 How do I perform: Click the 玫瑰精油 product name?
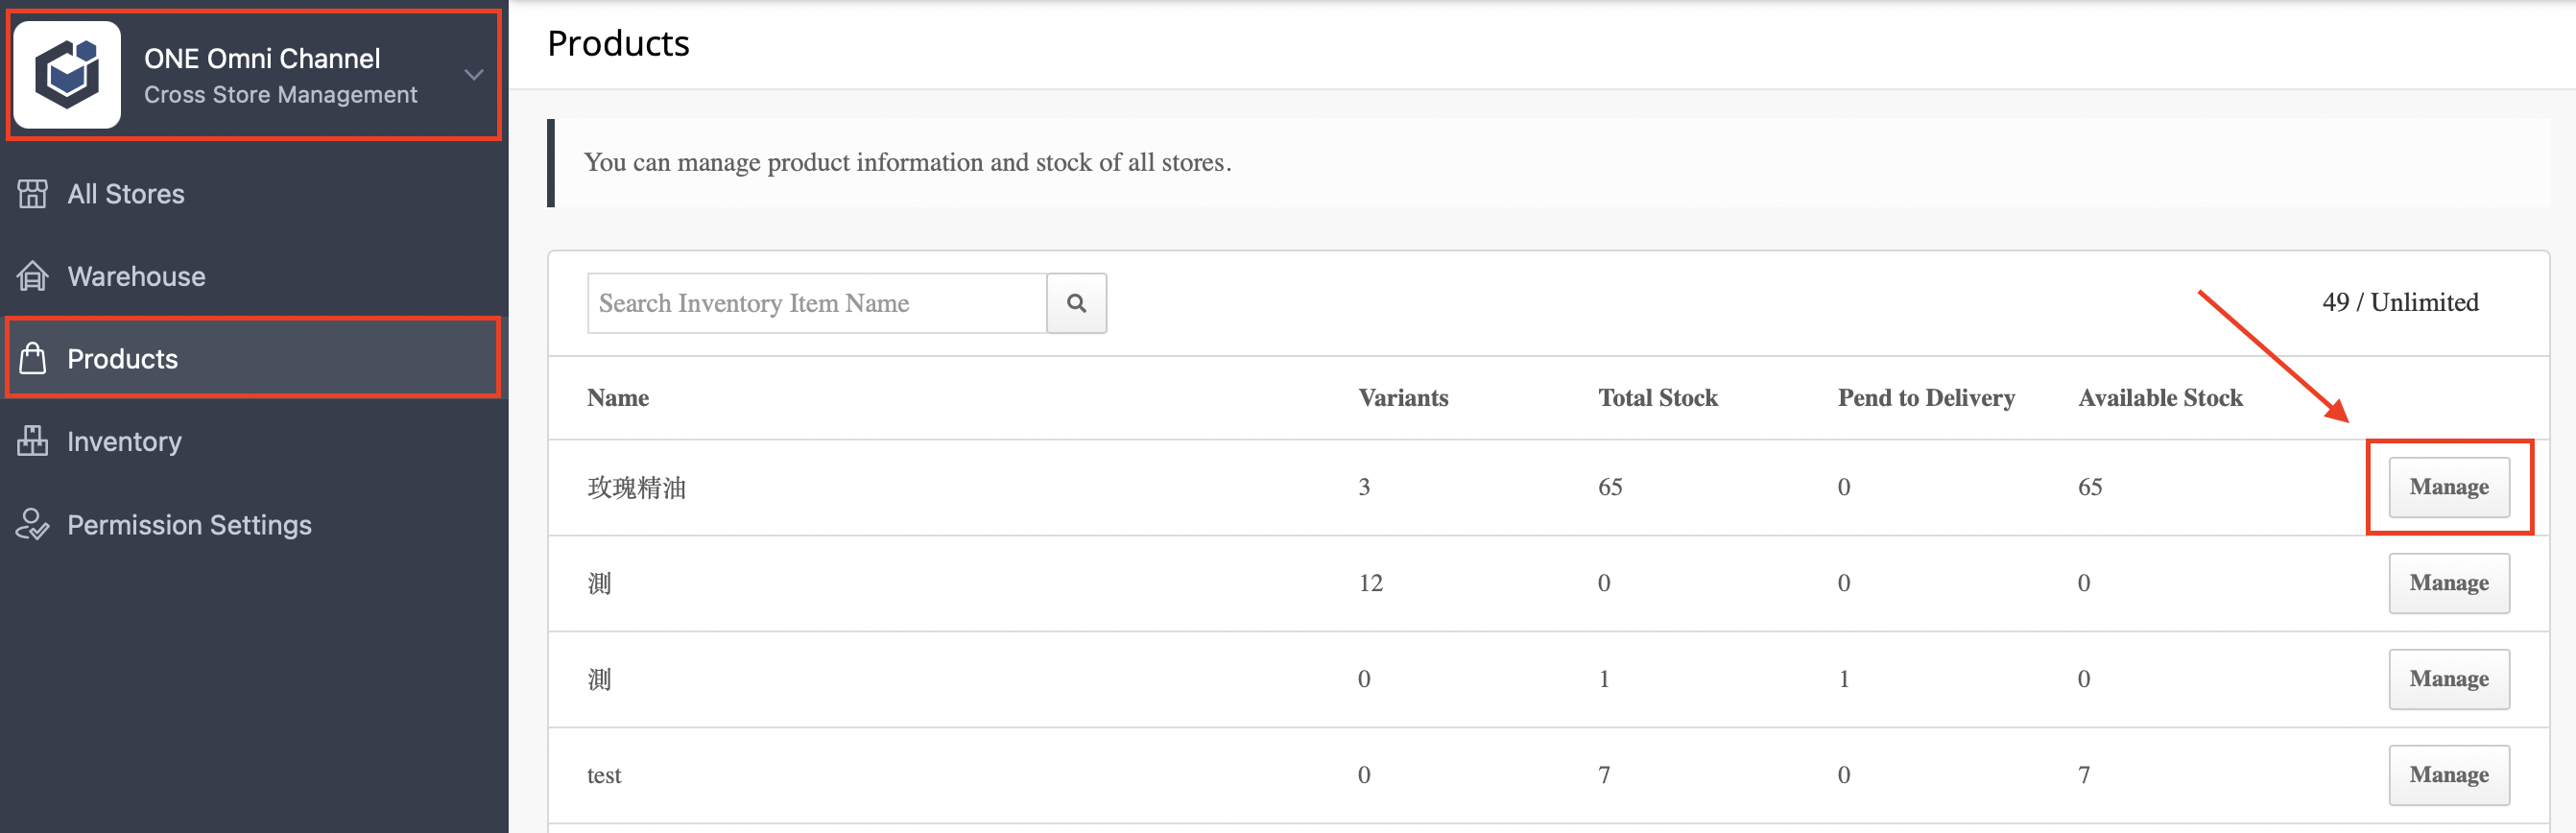636,488
